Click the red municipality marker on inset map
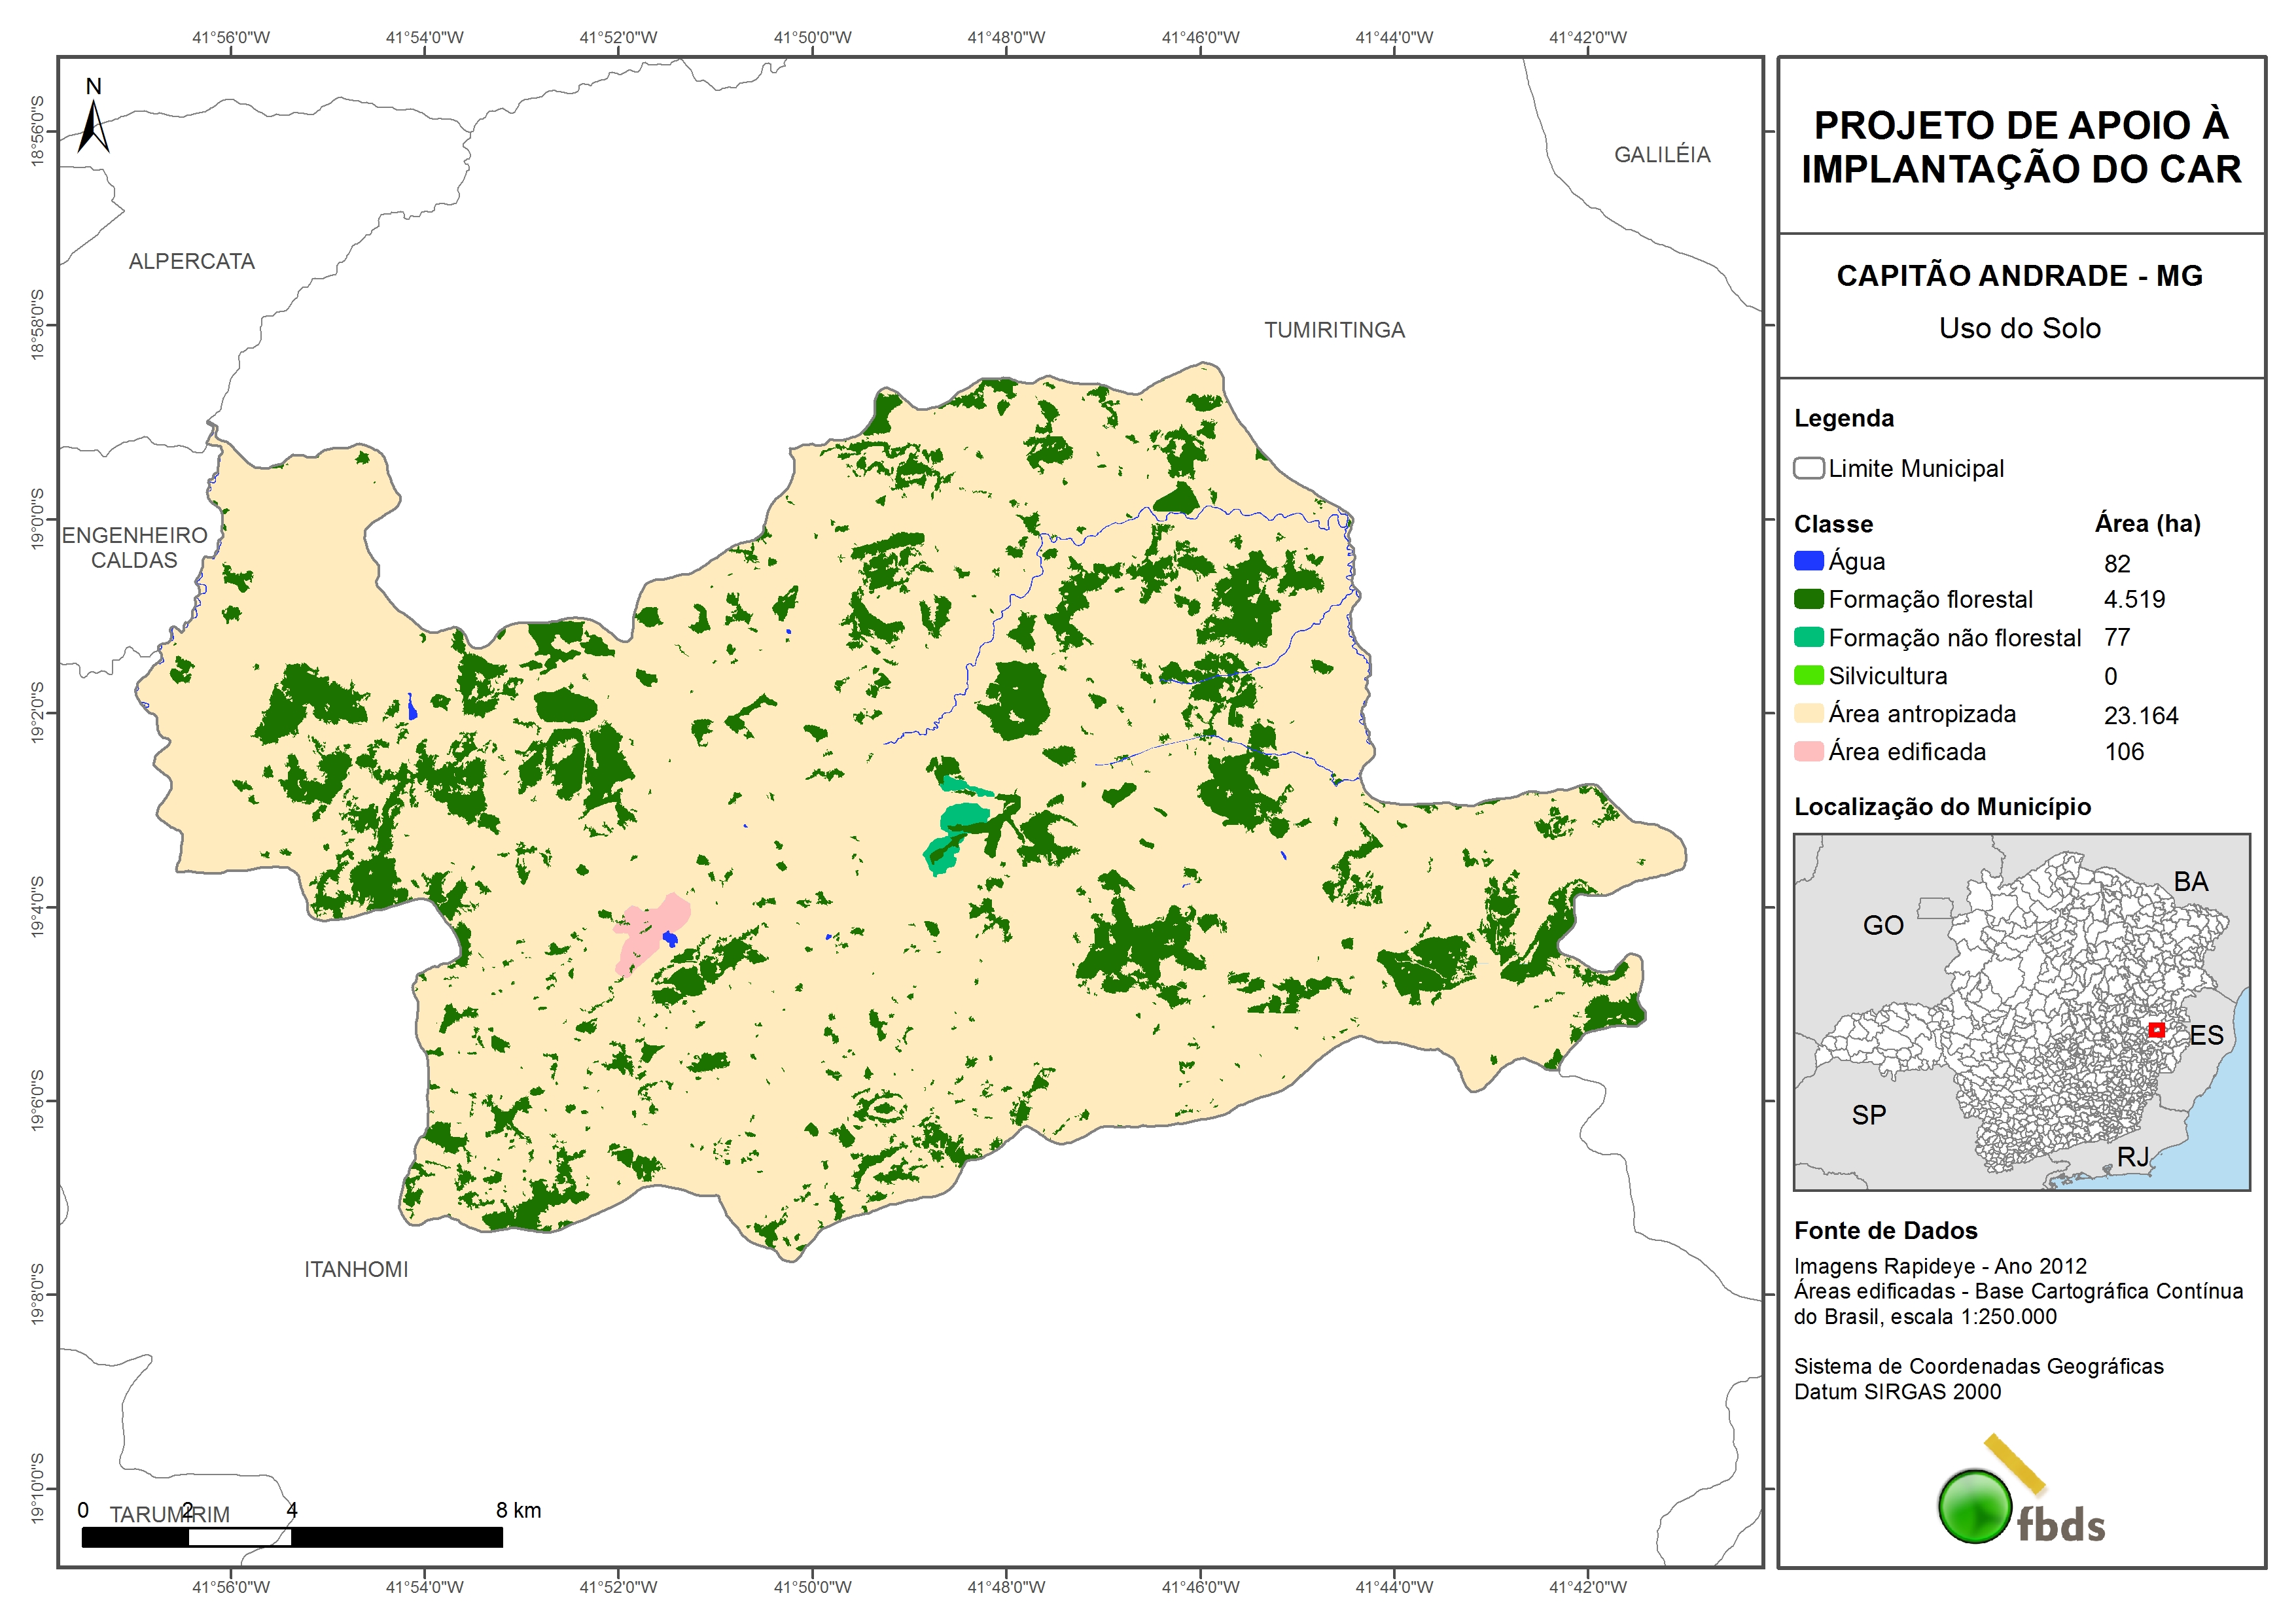The width and height of the screenshot is (2296, 1623). tap(2156, 1030)
